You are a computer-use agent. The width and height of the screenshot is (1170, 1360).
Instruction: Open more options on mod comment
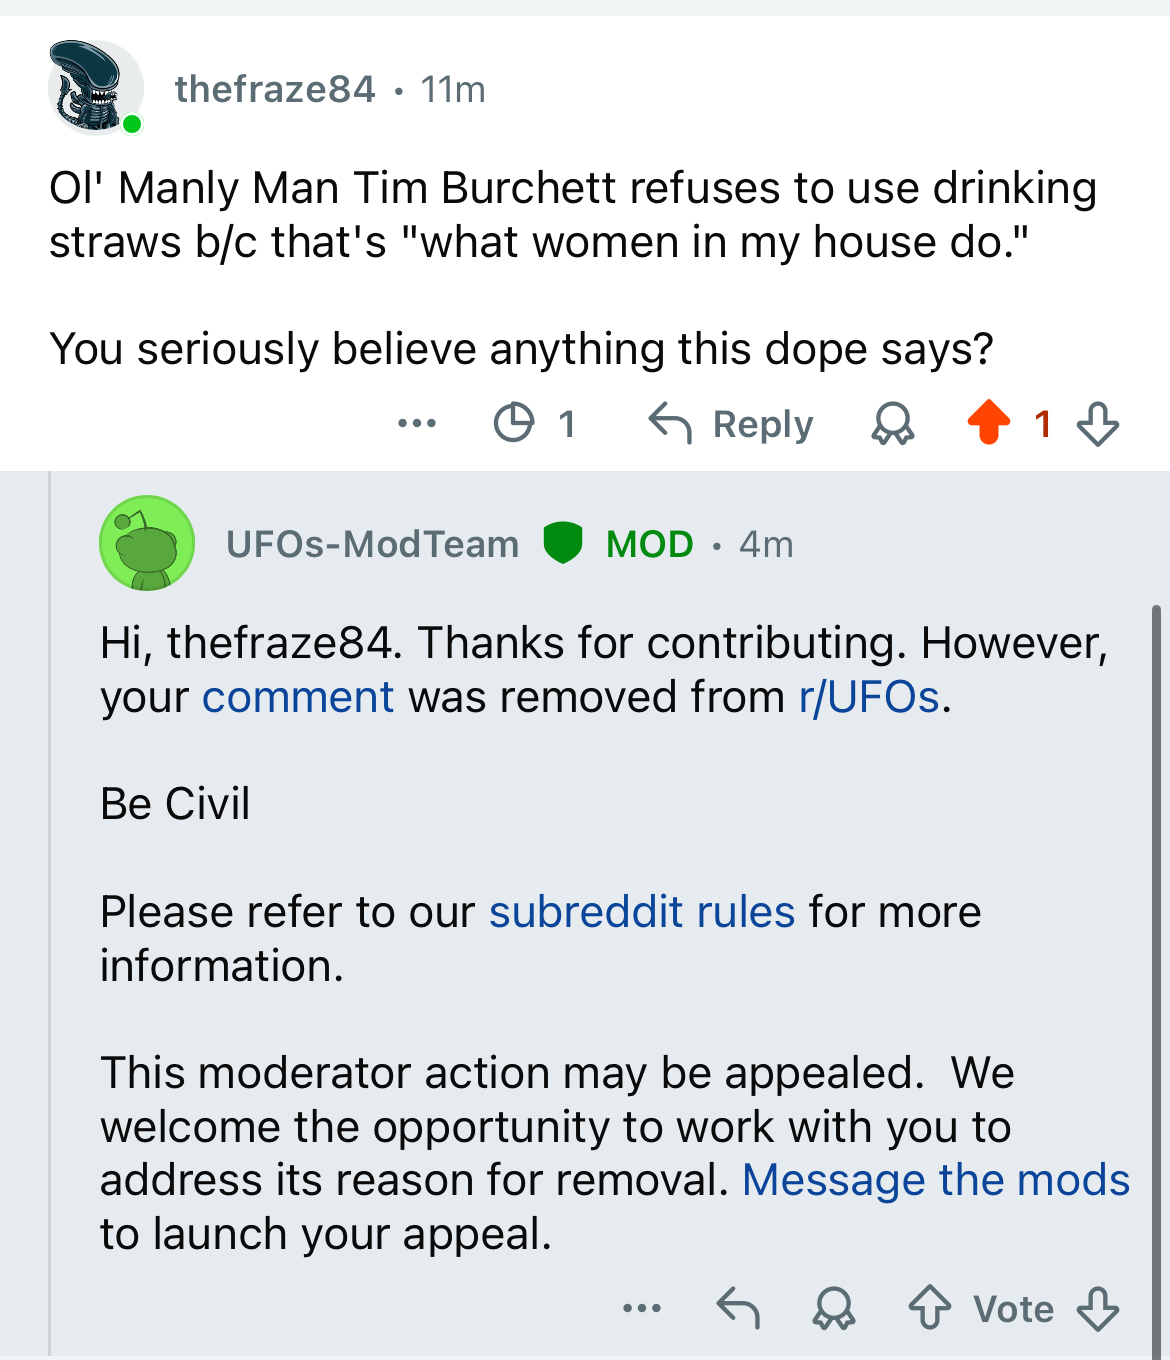click(641, 1308)
